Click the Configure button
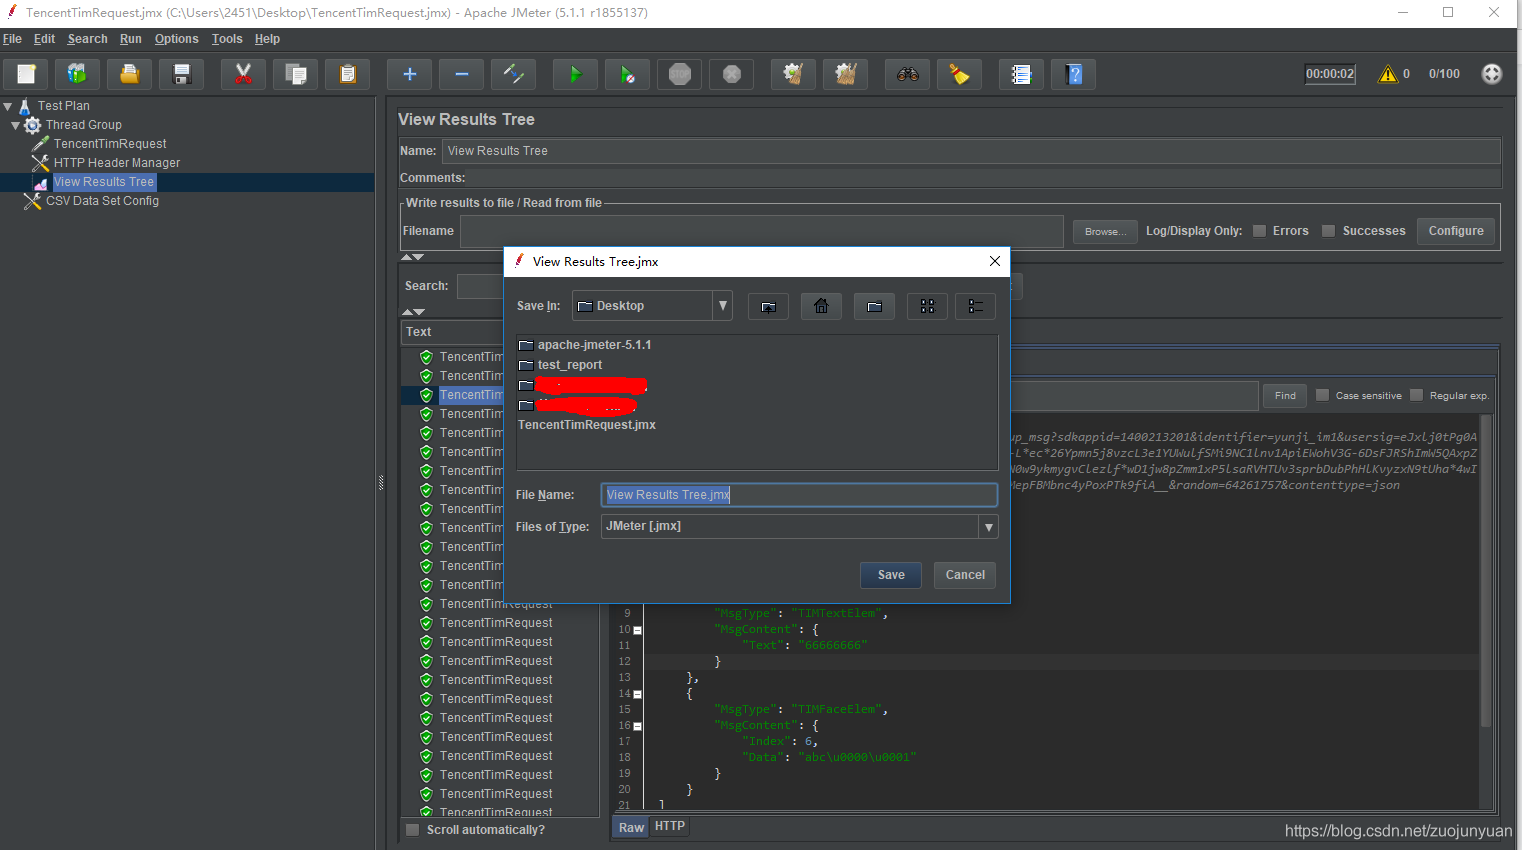The height and width of the screenshot is (850, 1522). 1456,231
